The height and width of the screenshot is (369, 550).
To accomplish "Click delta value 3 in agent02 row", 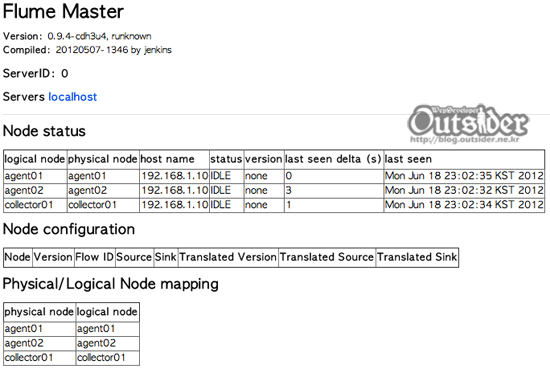I will click(x=334, y=190).
